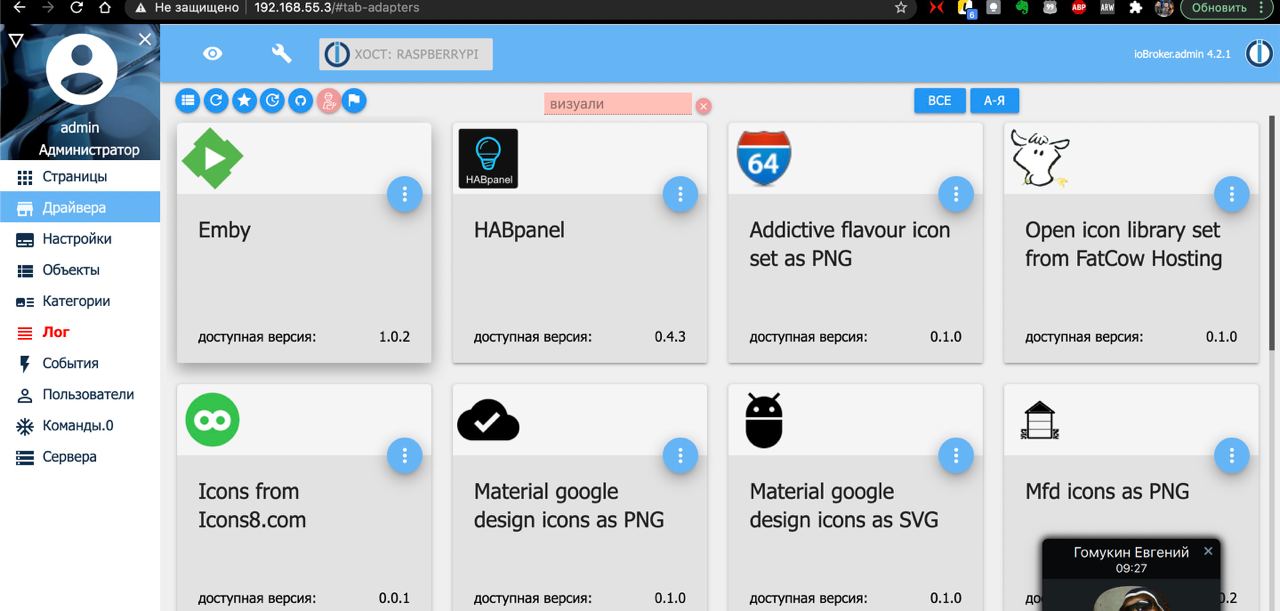Click the cloud checkmark adapter icon
1280x611 pixels.
[x=488, y=419]
